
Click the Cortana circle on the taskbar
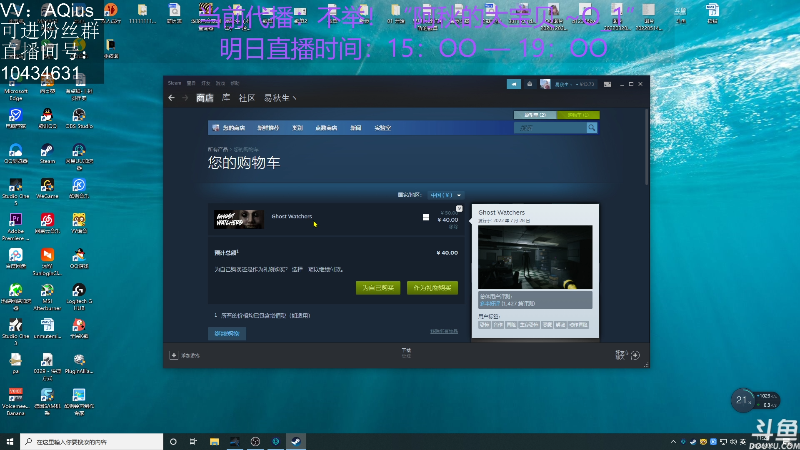click(173, 441)
